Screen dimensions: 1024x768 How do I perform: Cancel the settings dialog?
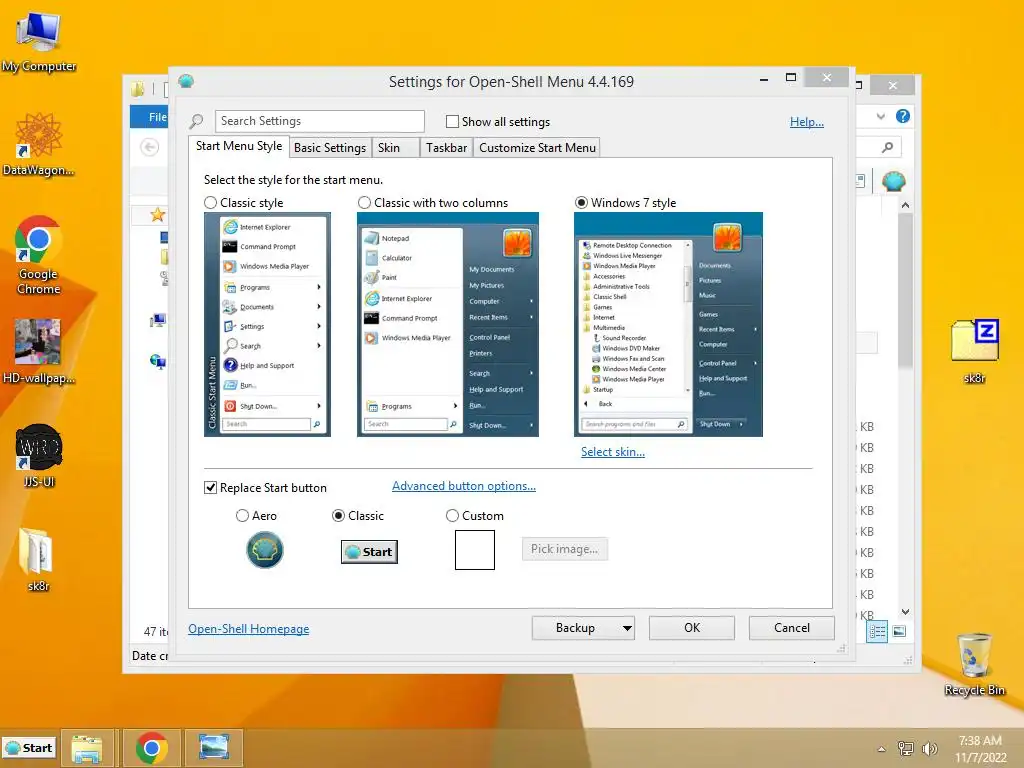792,628
